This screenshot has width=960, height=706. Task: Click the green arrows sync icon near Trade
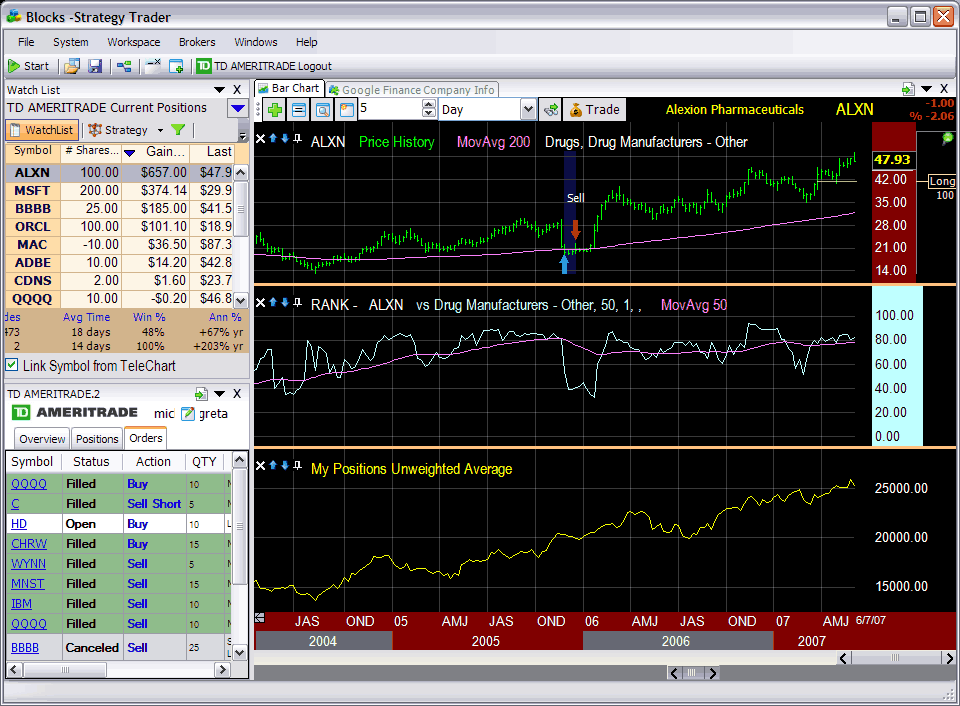[x=551, y=110]
